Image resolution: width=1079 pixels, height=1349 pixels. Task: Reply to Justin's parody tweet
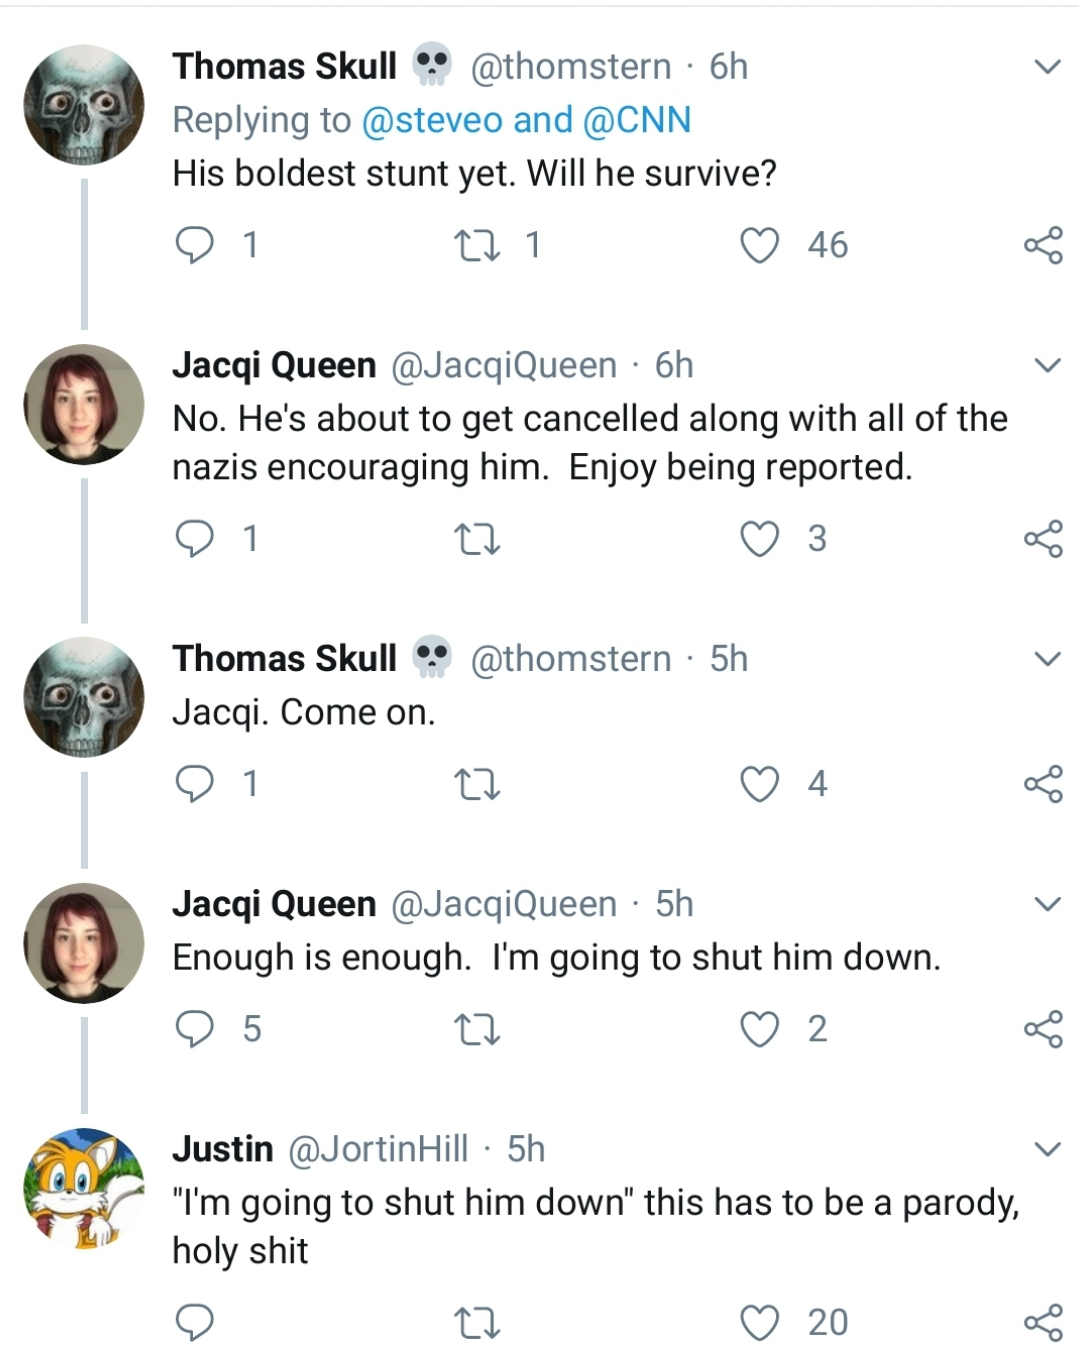point(195,1323)
